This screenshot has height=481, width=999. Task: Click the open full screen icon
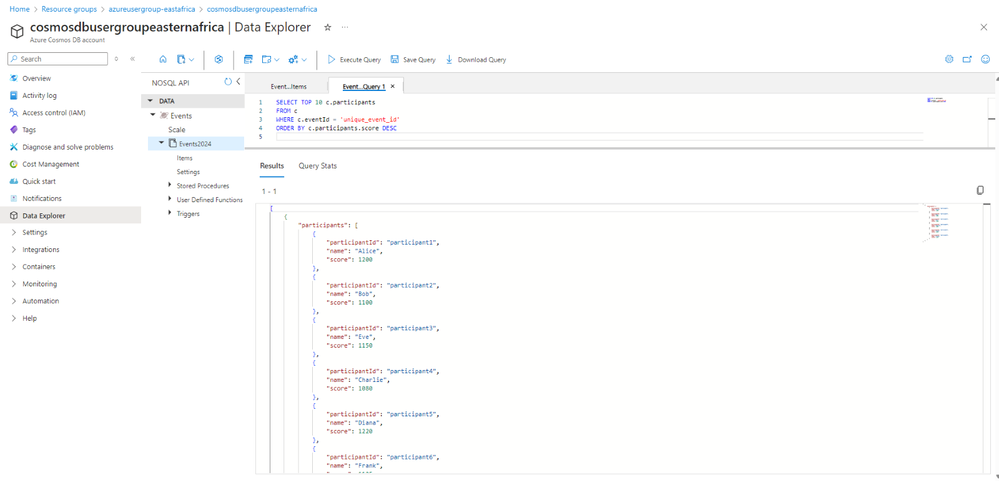click(967, 59)
